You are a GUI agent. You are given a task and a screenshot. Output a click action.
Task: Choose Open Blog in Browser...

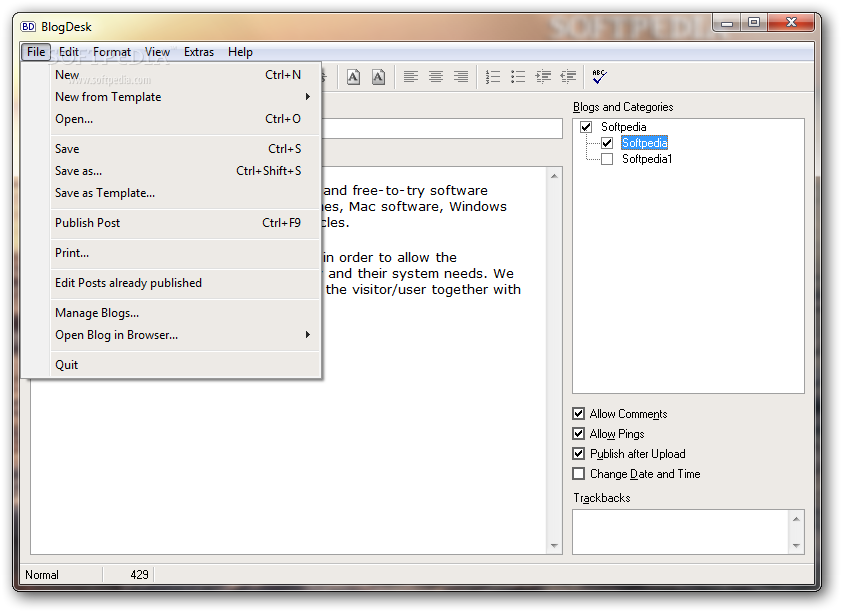tap(185, 334)
